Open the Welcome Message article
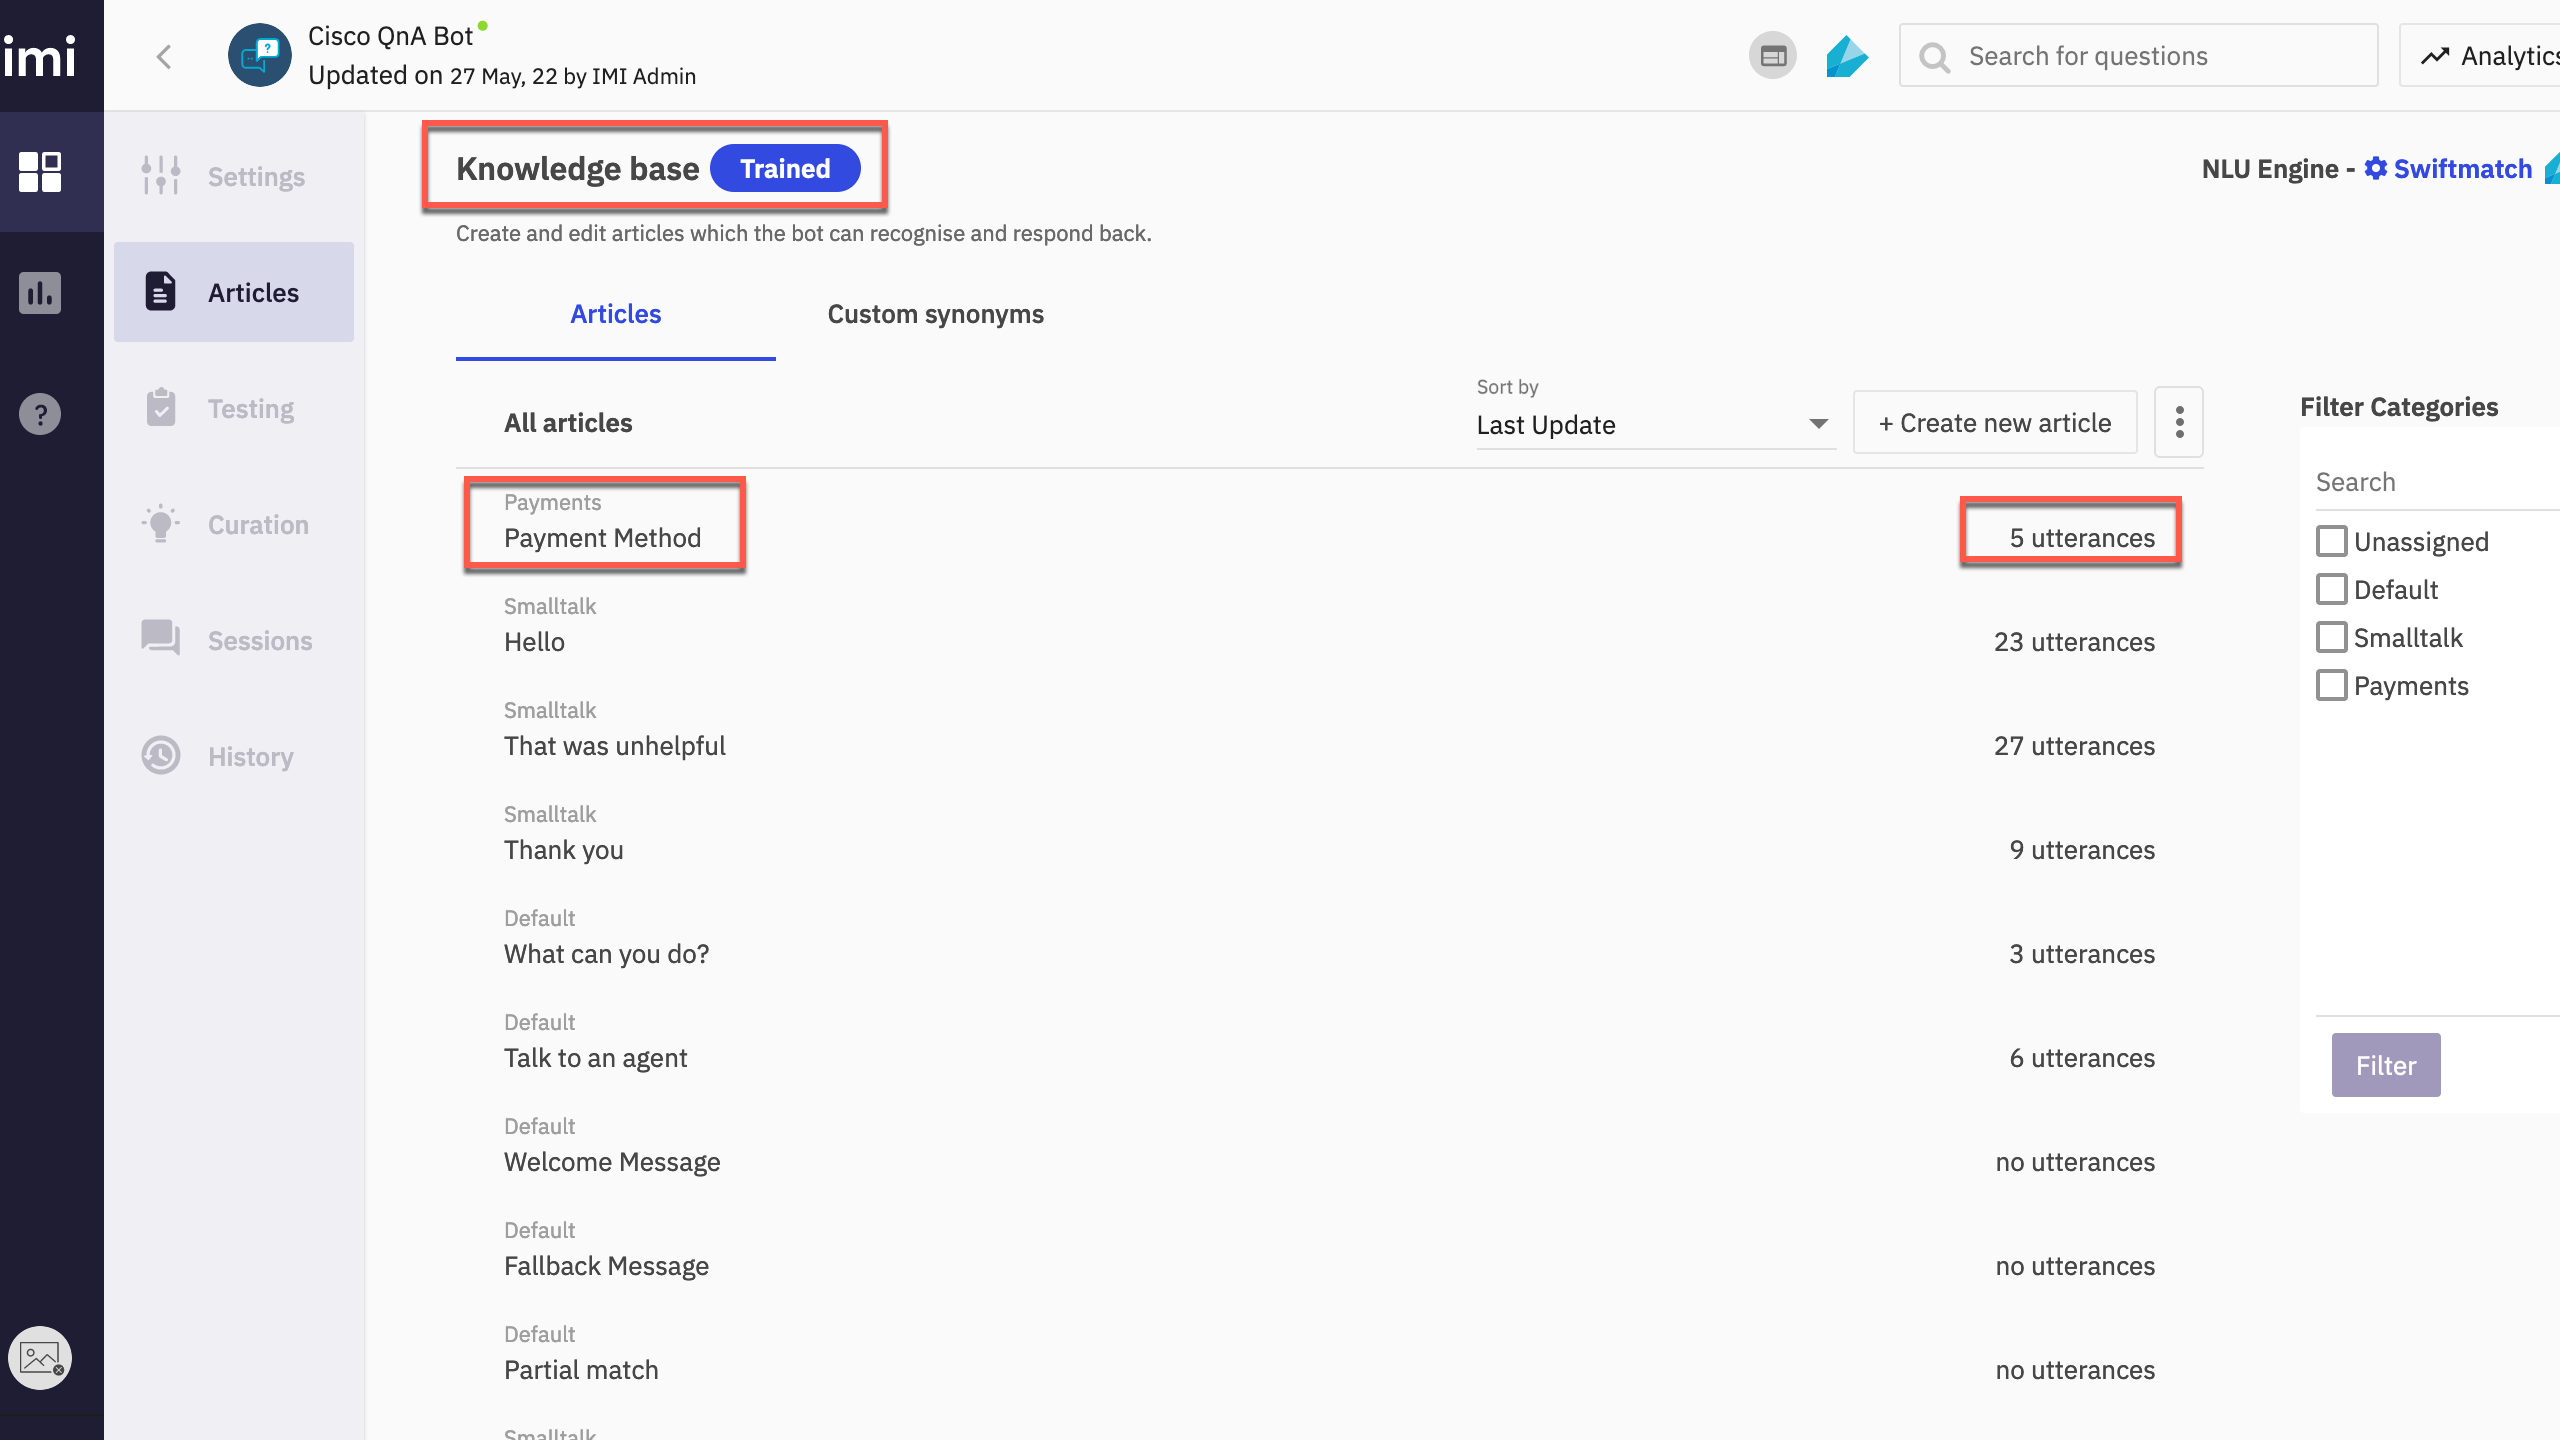Viewport: 2560px width, 1440px height. click(x=612, y=1162)
